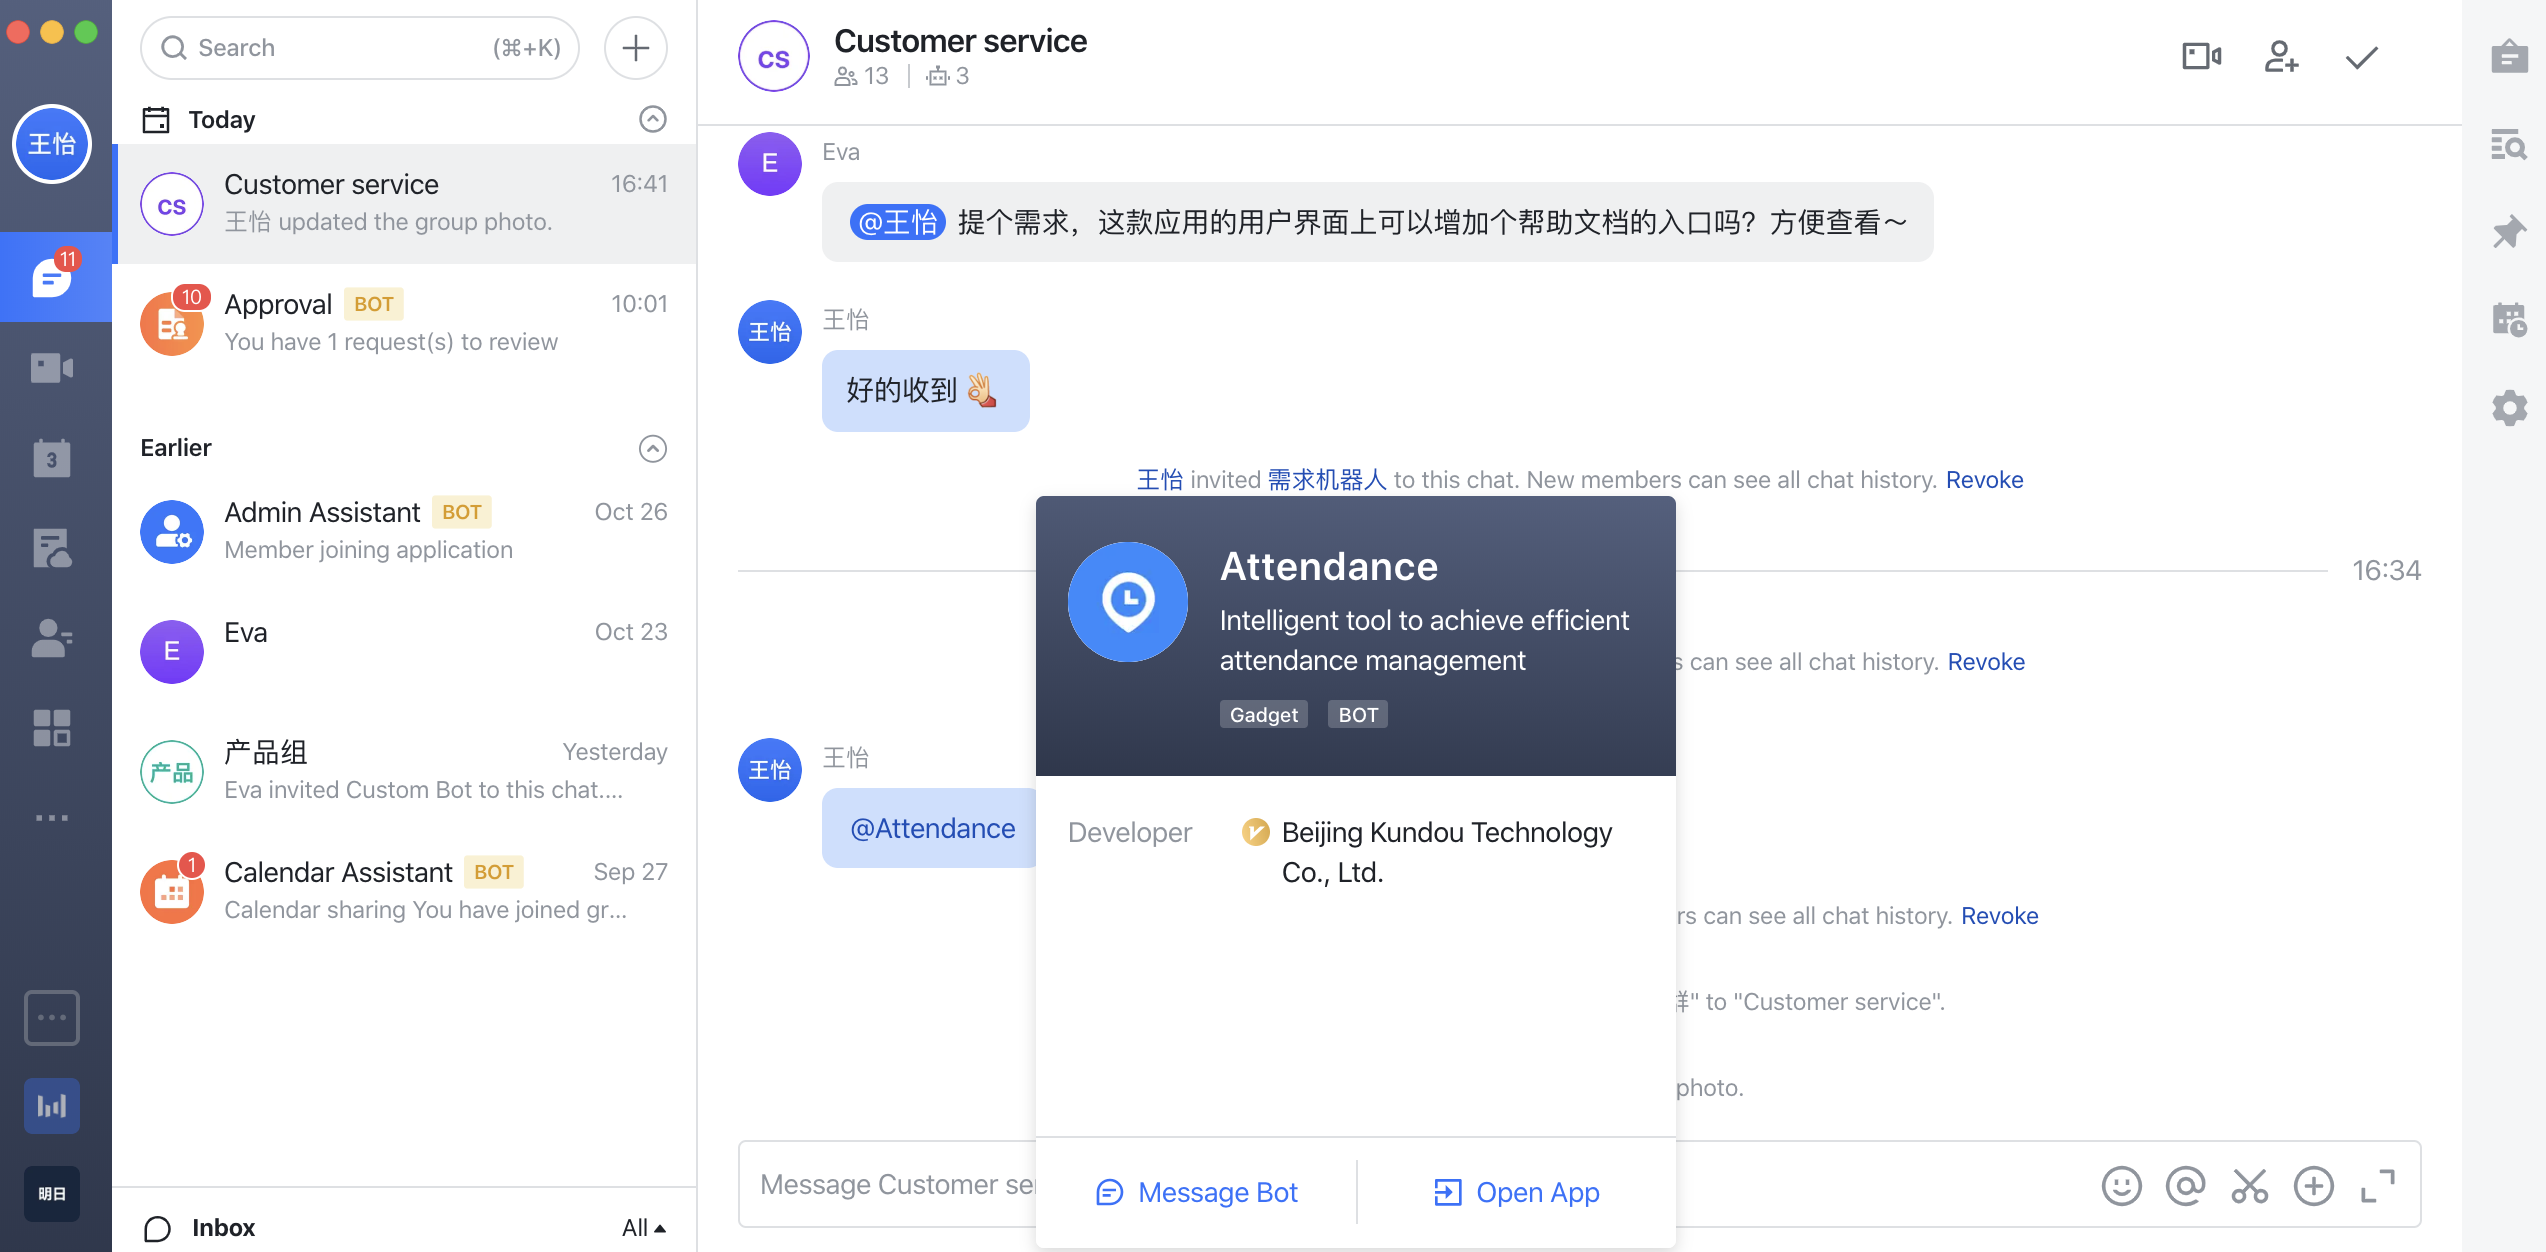
Task: Click the mention @ icon in the input bar
Action: coord(2185,1186)
